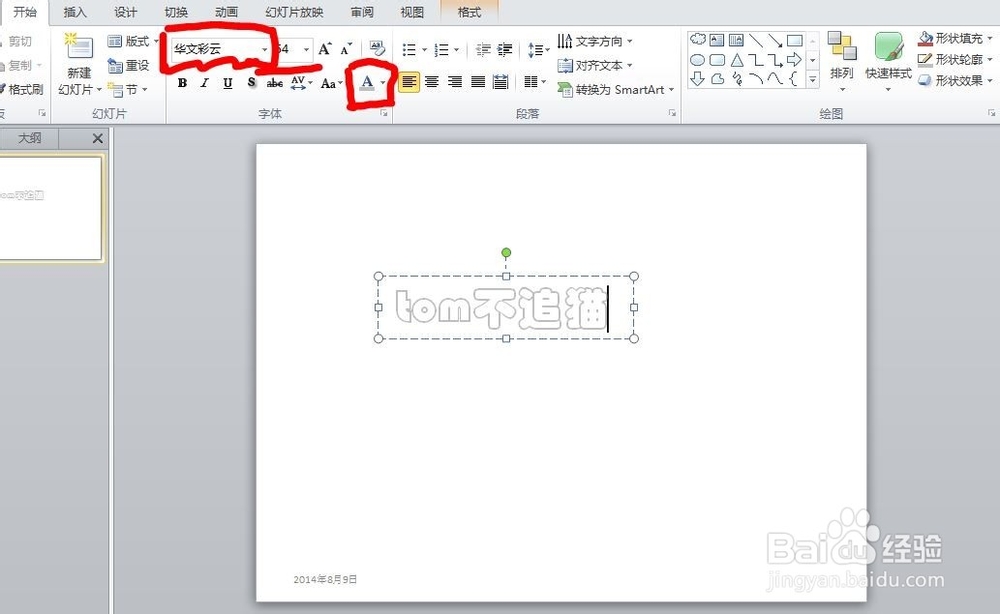This screenshot has height=614, width=1000.
Task: Open 快速样式 quick styles gallery
Action: pyautogui.click(x=888, y=62)
